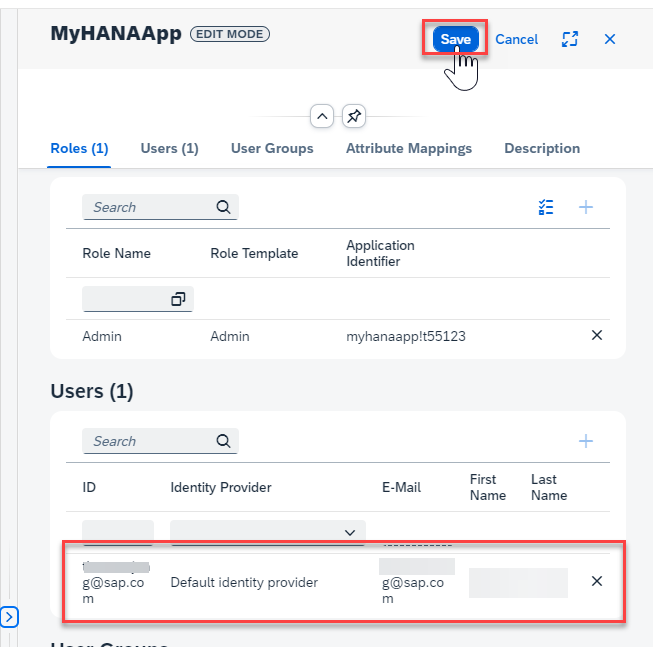
Task: Click Roles search magnifier icon
Action: pyautogui.click(x=224, y=207)
